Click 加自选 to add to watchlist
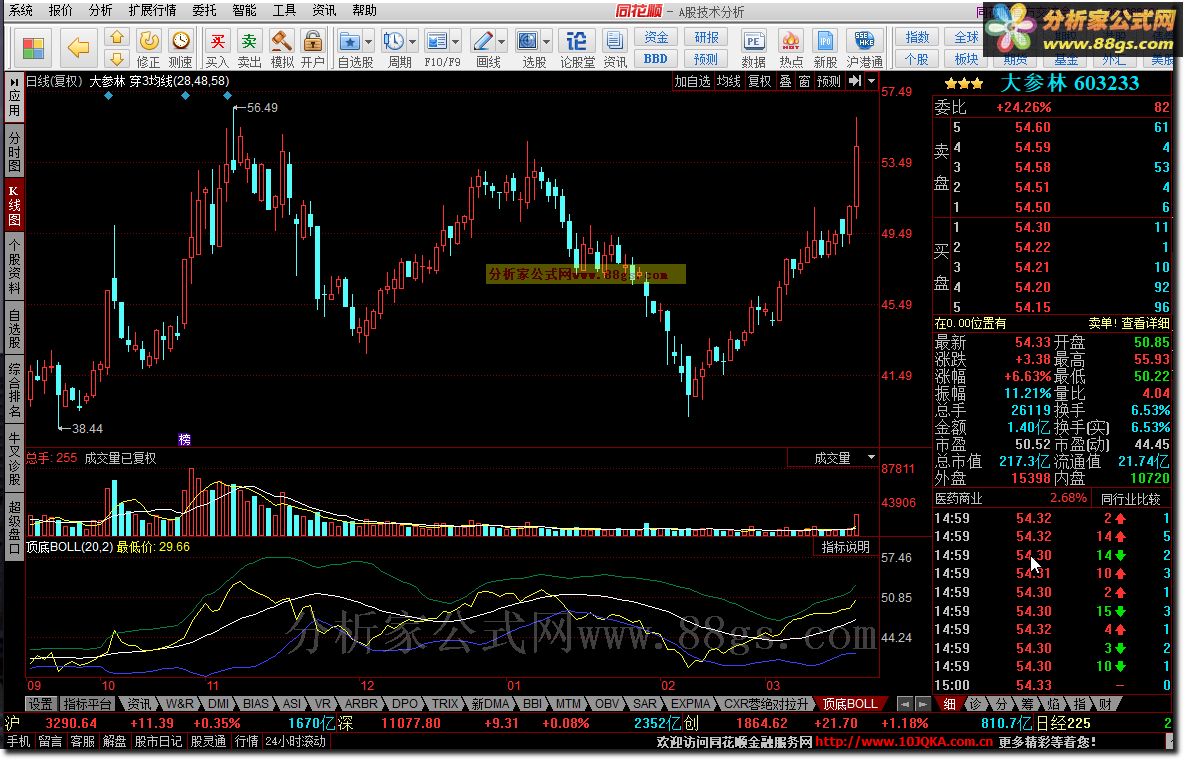This screenshot has width=1185, height=760. (x=692, y=81)
